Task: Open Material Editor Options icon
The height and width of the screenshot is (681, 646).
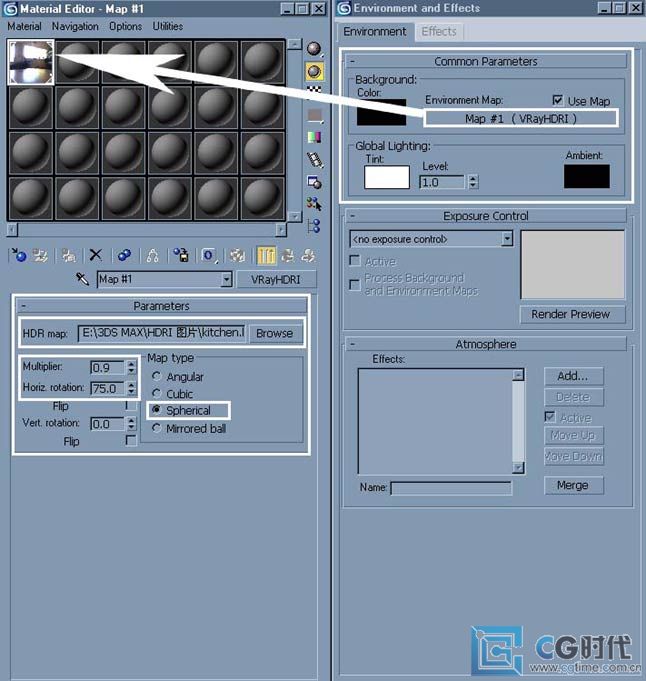Action: [x=315, y=182]
